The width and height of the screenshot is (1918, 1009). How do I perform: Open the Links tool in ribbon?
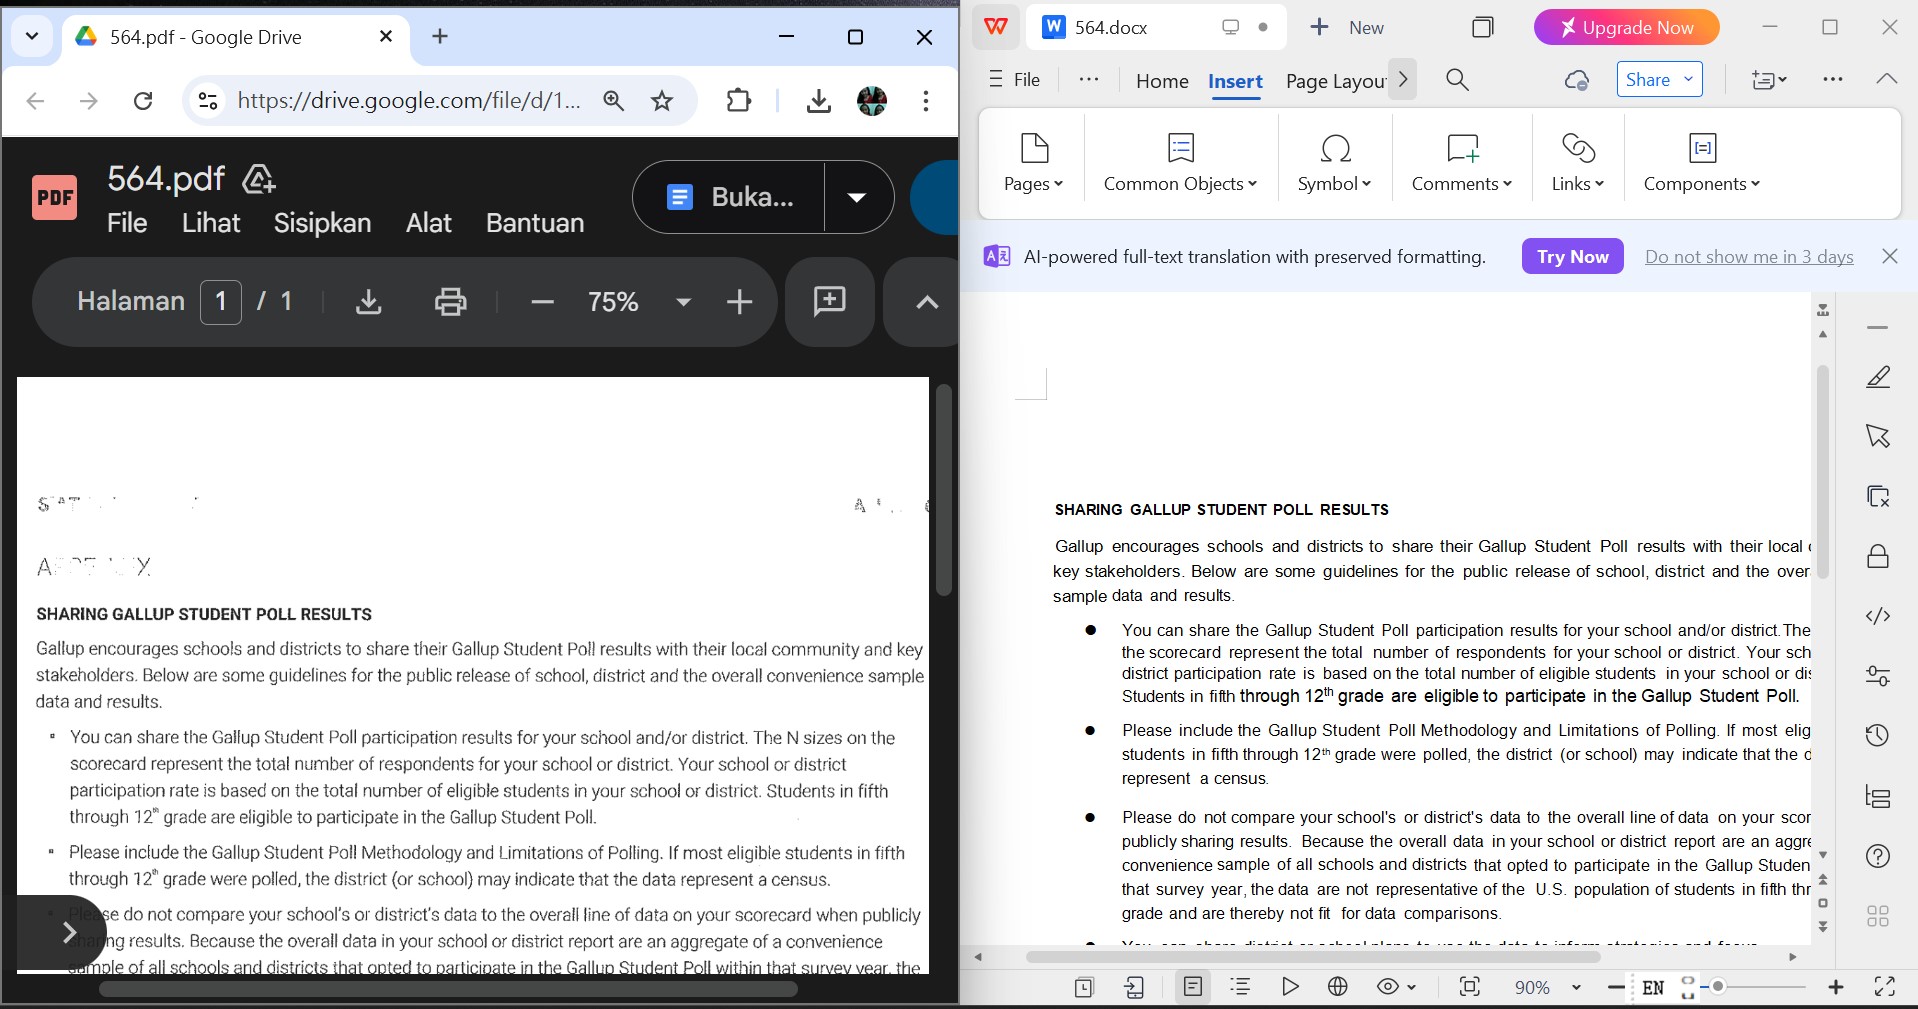pyautogui.click(x=1577, y=163)
